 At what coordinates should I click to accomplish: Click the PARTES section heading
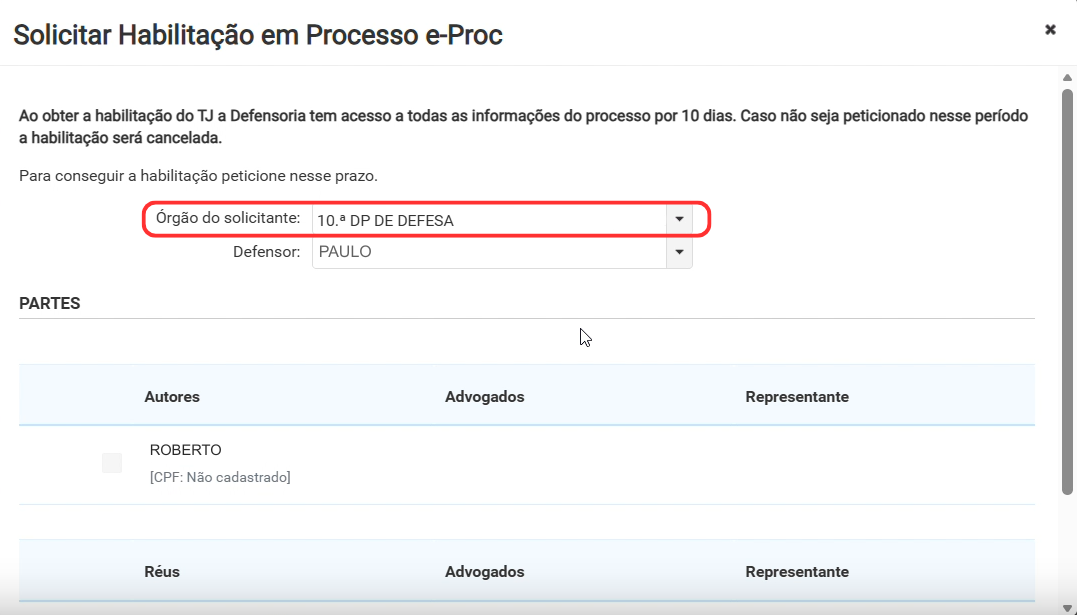tap(49, 303)
